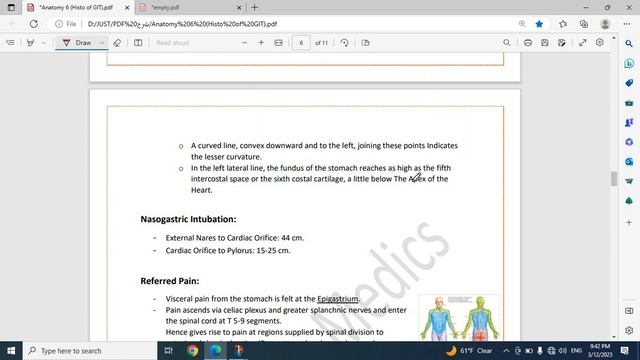Screen dimensions: 640x360
Task: Click the taskbar search box
Action: (90, 351)
